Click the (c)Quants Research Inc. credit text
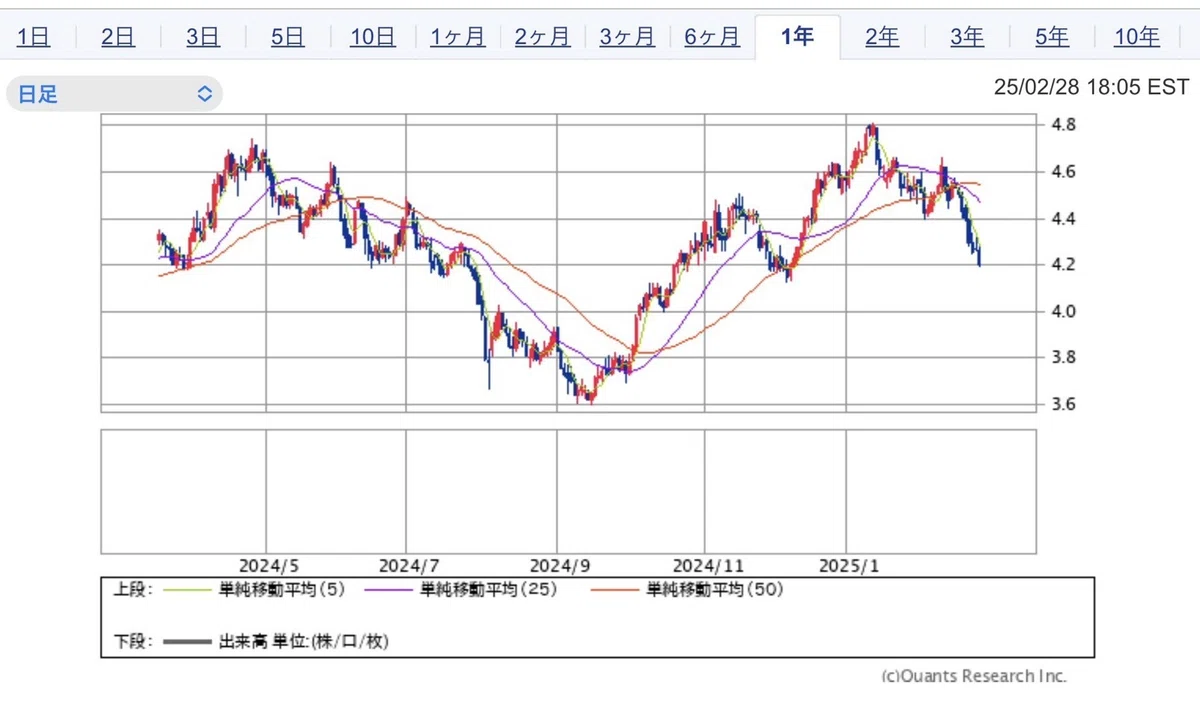Image resolution: width=1200 pixels, height=707 pixels. pos(974,676)
